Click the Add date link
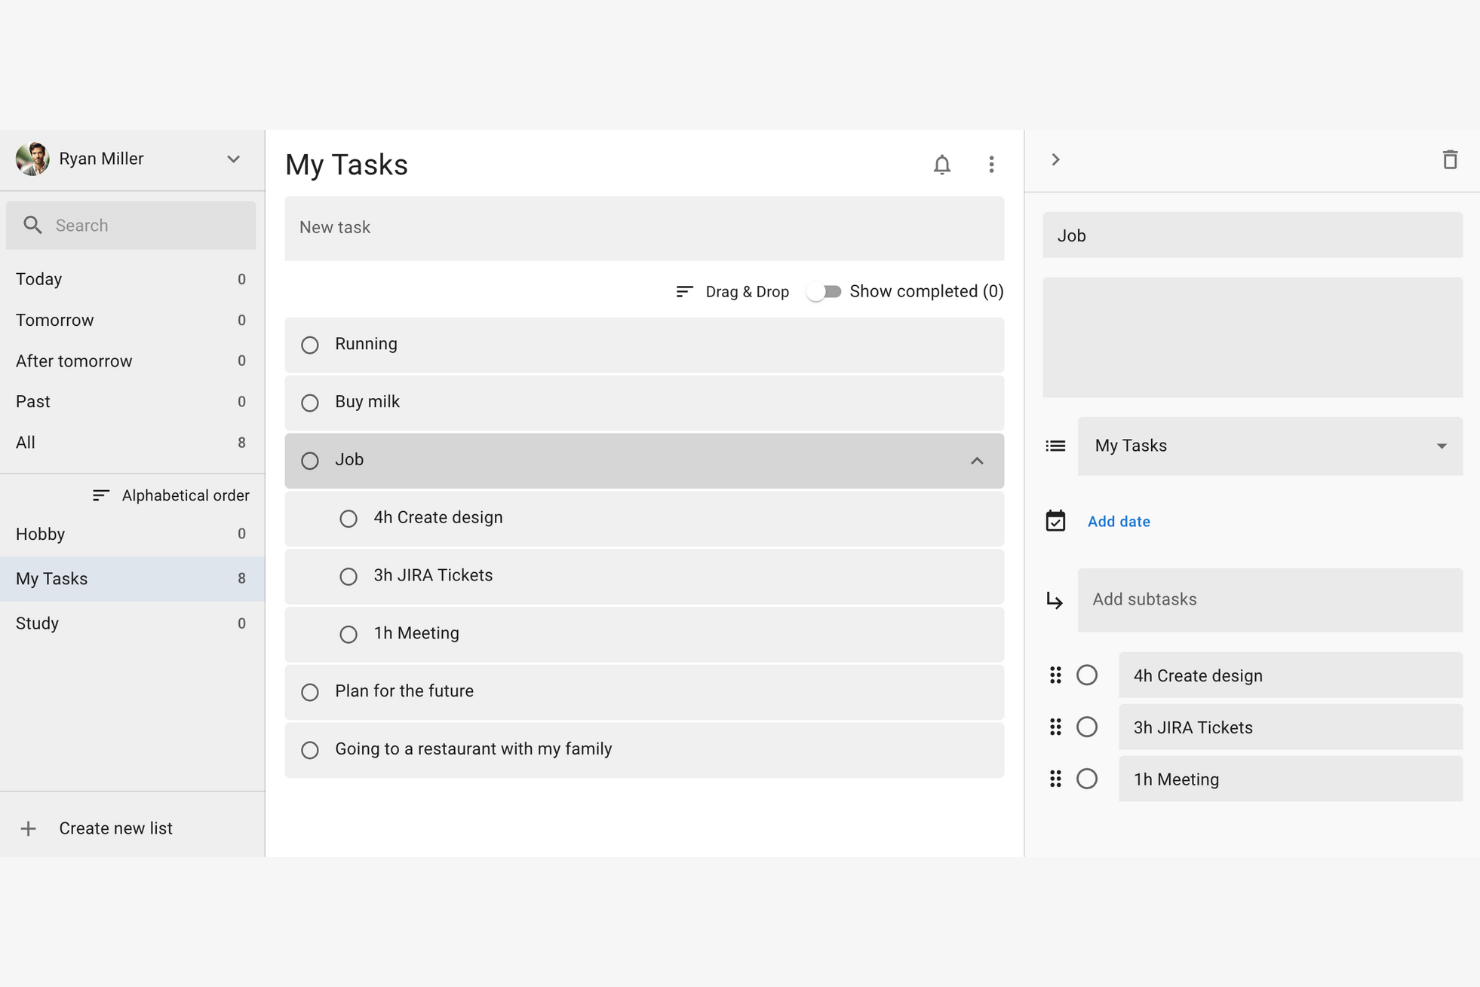 point(1118,521)
